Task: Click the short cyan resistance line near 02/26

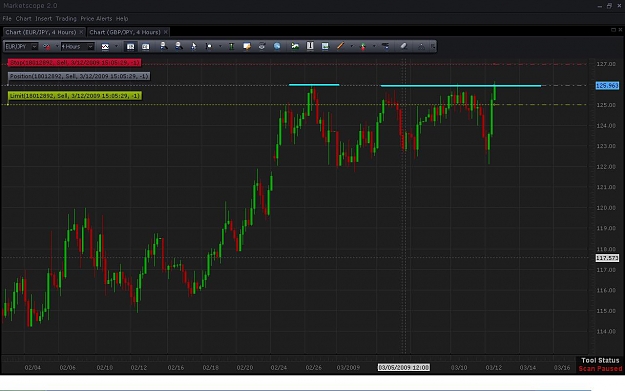Action: tap(314, 84)
